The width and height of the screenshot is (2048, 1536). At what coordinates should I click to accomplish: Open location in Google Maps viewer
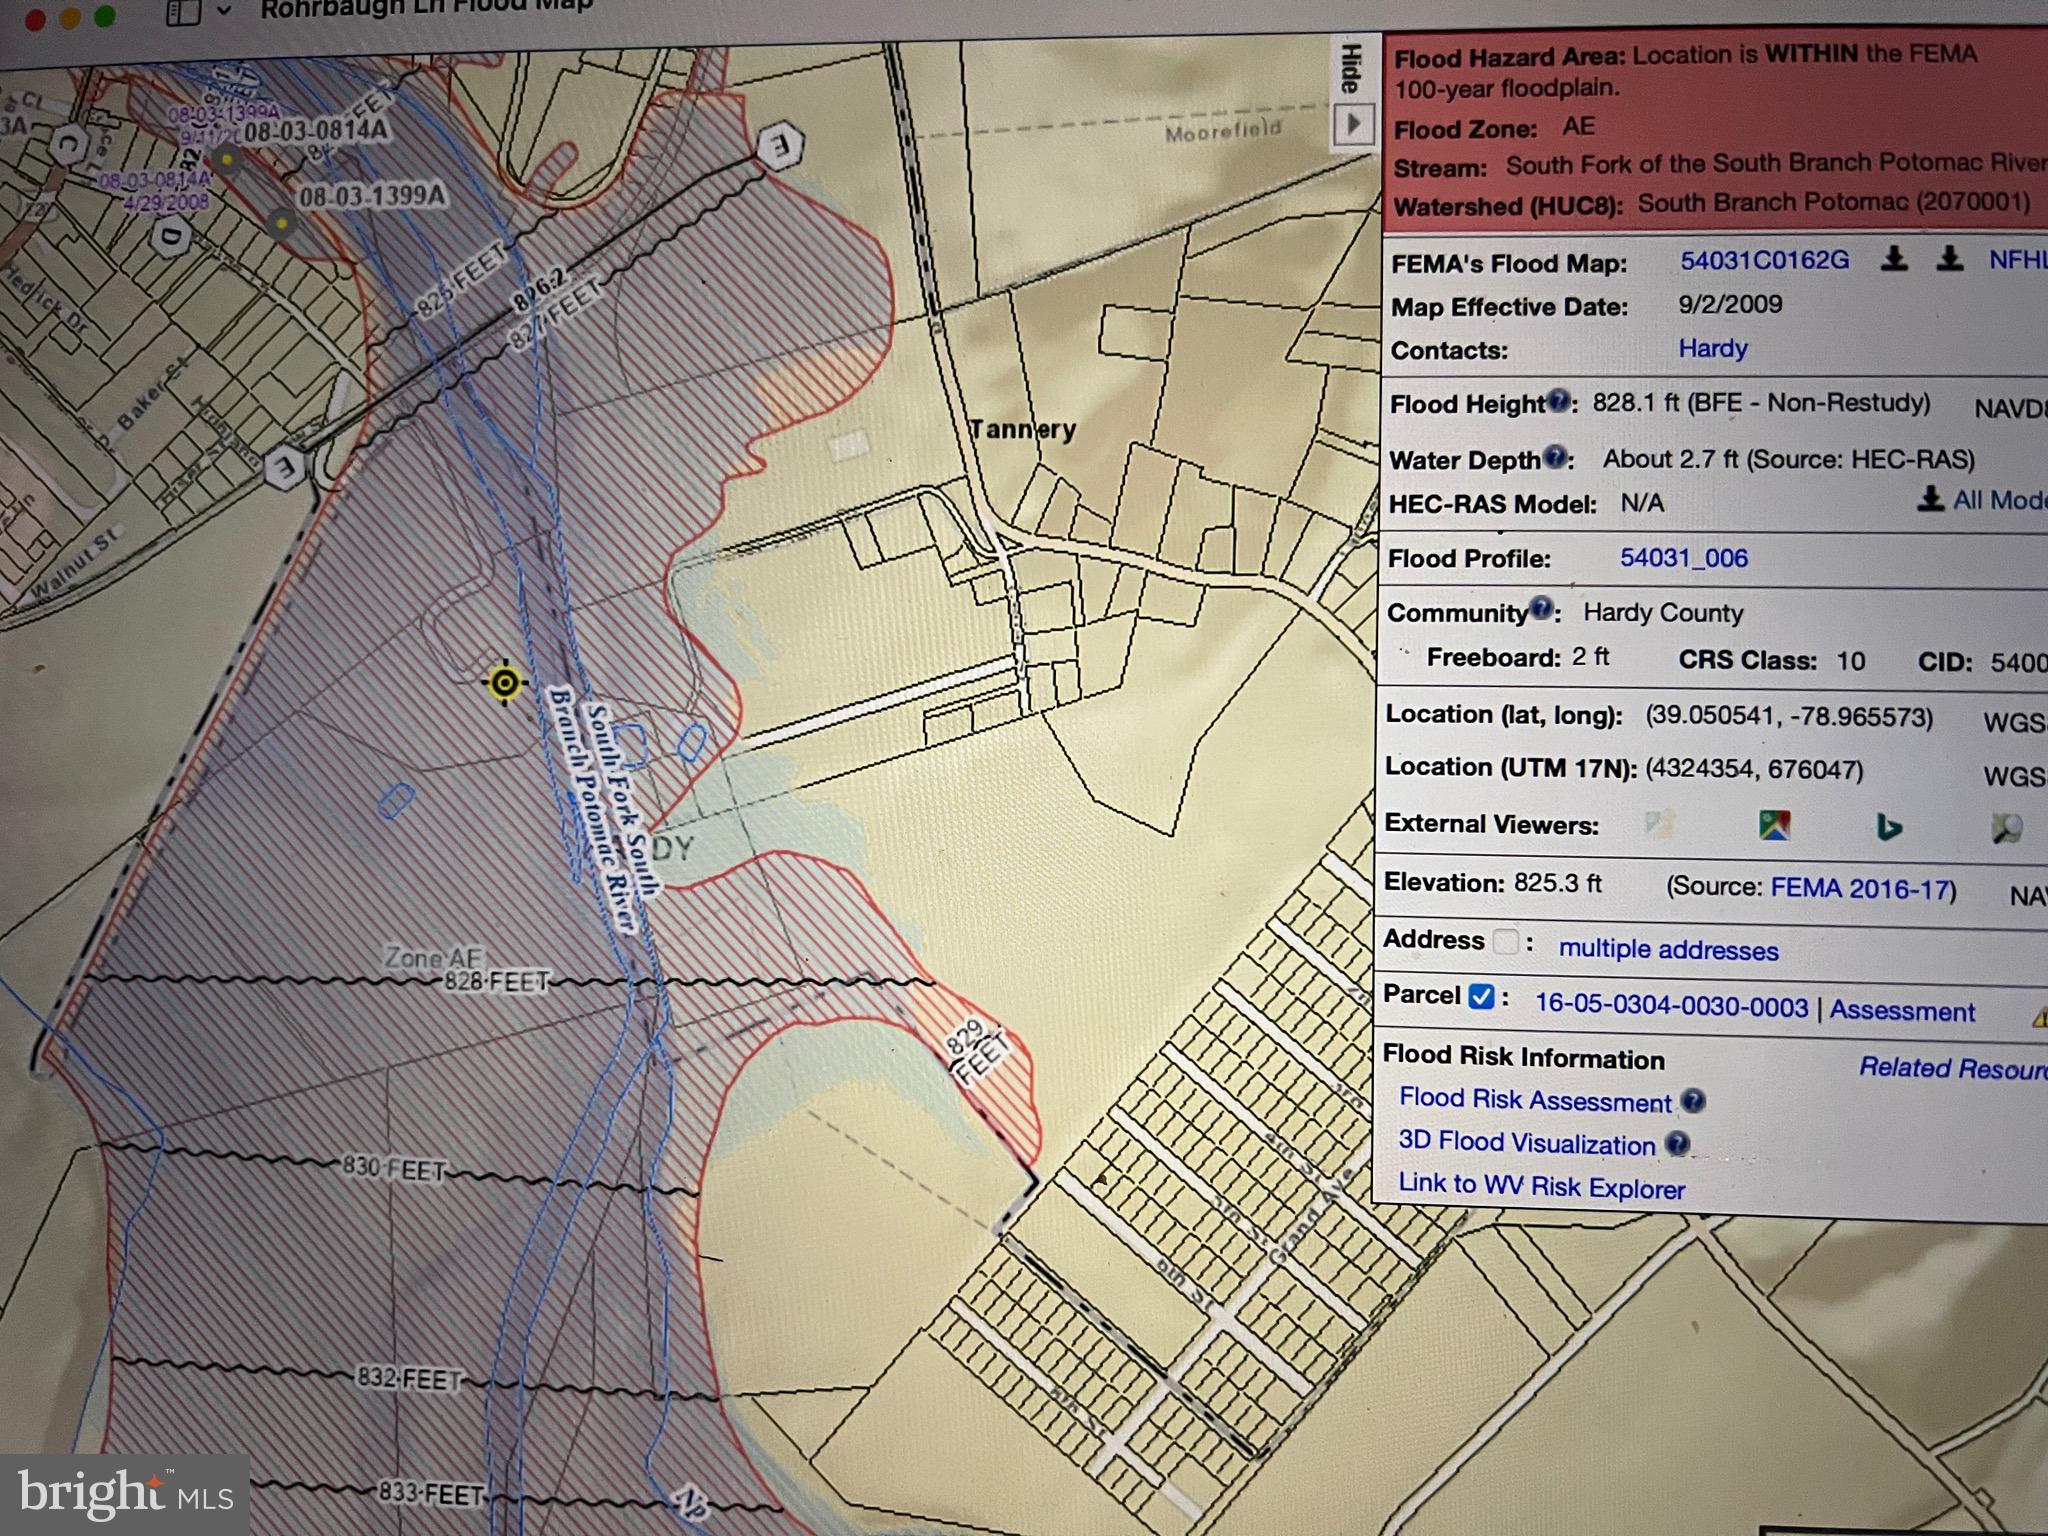click(1774, 826)
